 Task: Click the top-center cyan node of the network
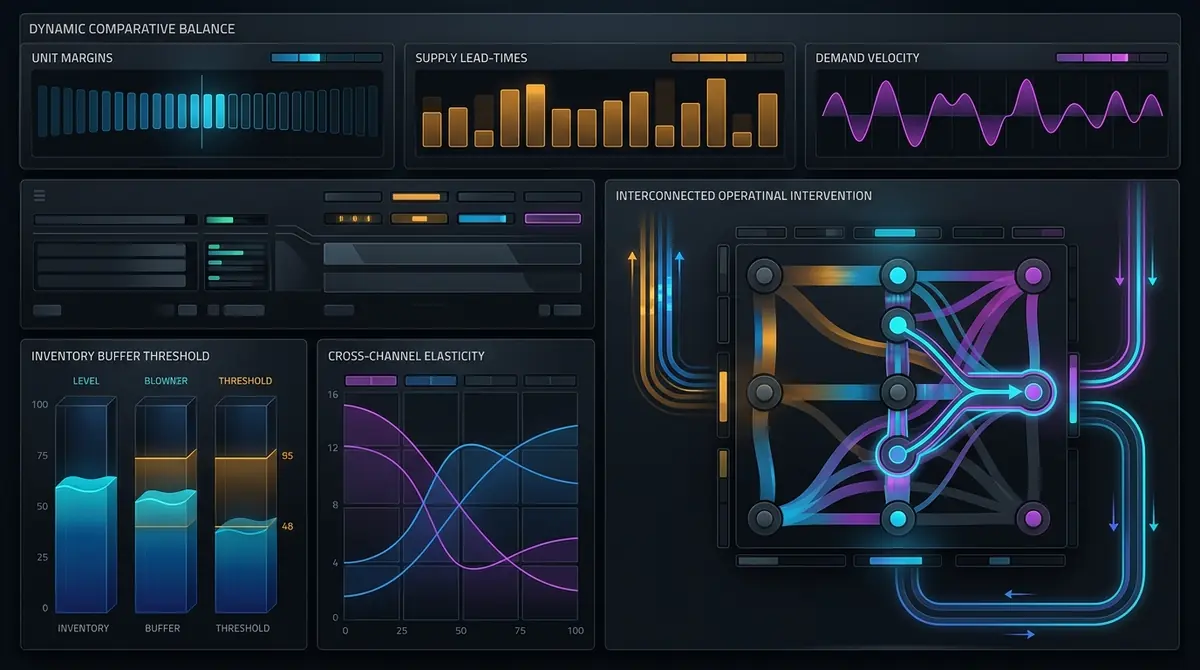pos(897,274)
